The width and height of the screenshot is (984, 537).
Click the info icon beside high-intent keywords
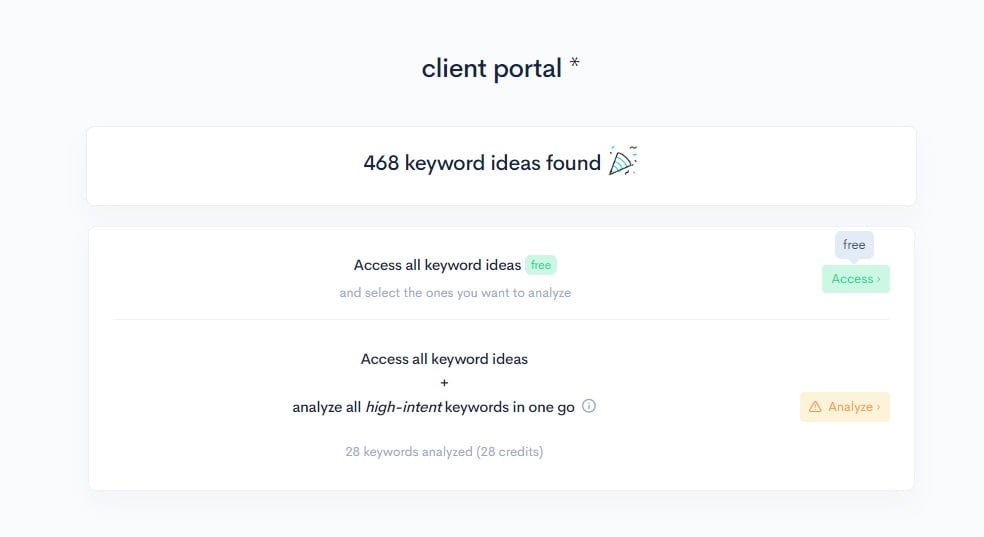pos(589,406)
